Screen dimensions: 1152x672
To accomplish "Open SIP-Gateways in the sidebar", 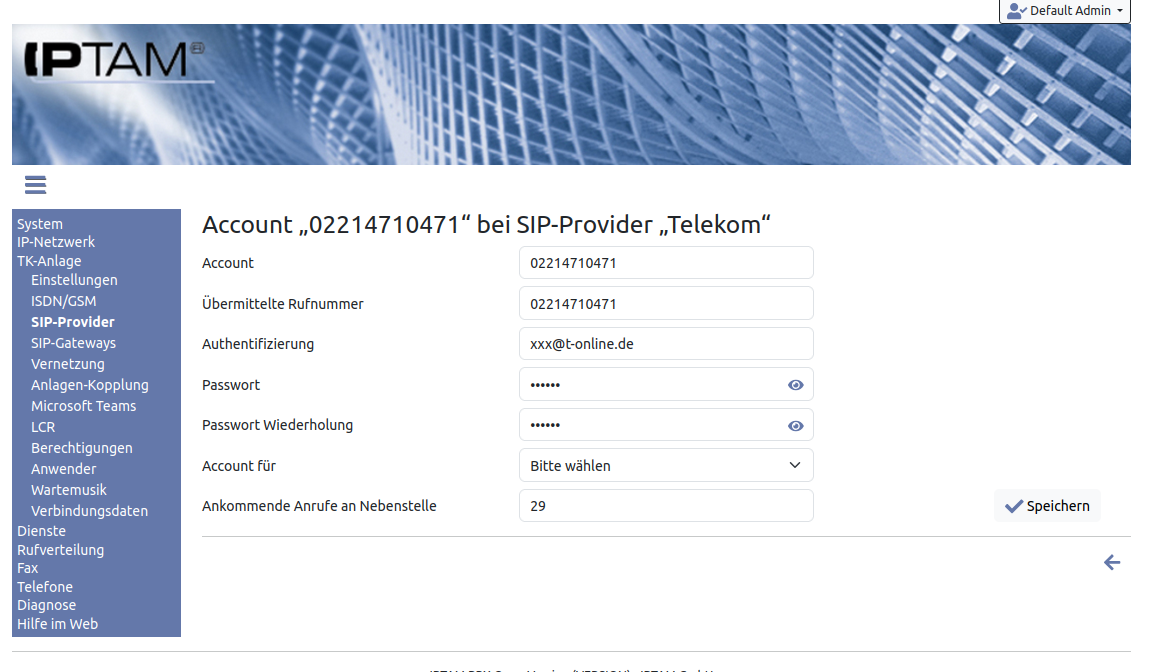I will (73, 343).
